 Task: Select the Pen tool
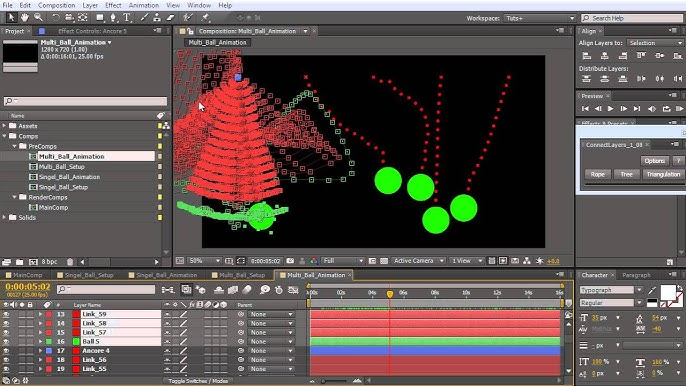(113, 18)
